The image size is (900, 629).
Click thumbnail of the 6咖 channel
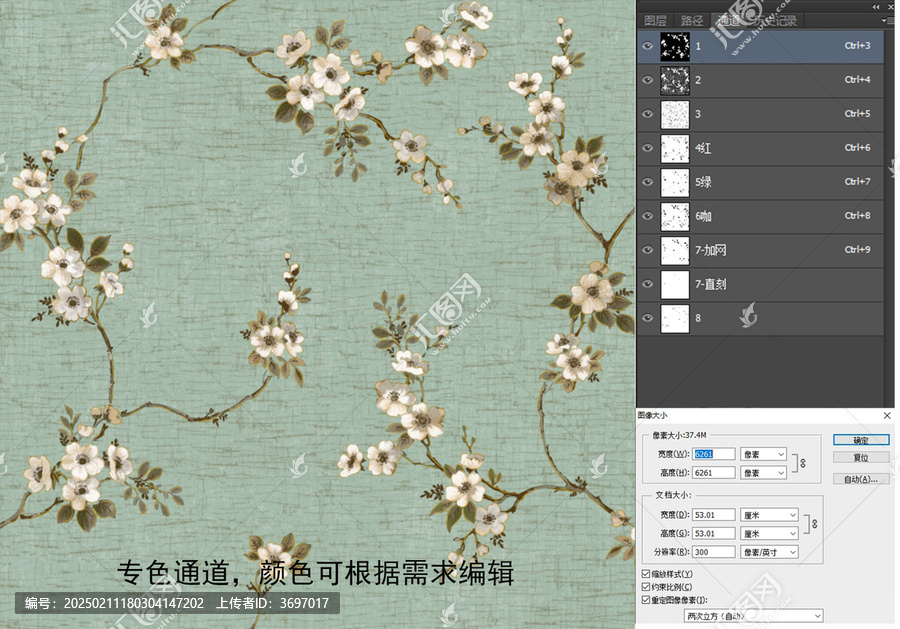pyautogui.click(x=675, y=216)
